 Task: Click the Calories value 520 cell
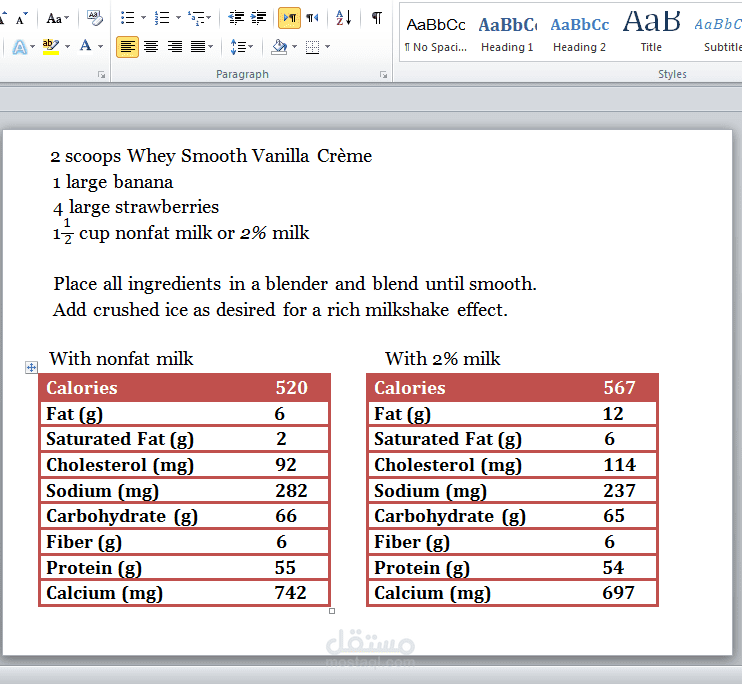292,388
